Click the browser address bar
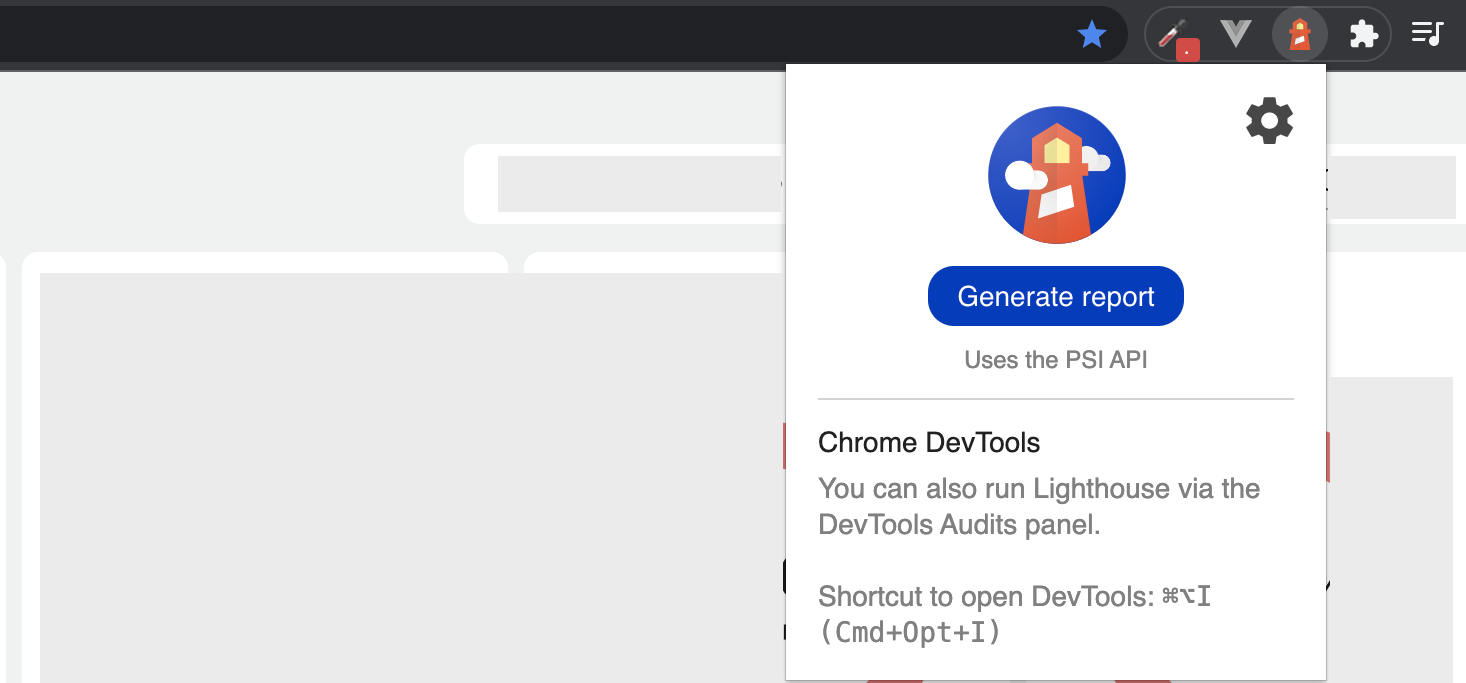This screenshot has width=1466, height=683. [563, 35]
